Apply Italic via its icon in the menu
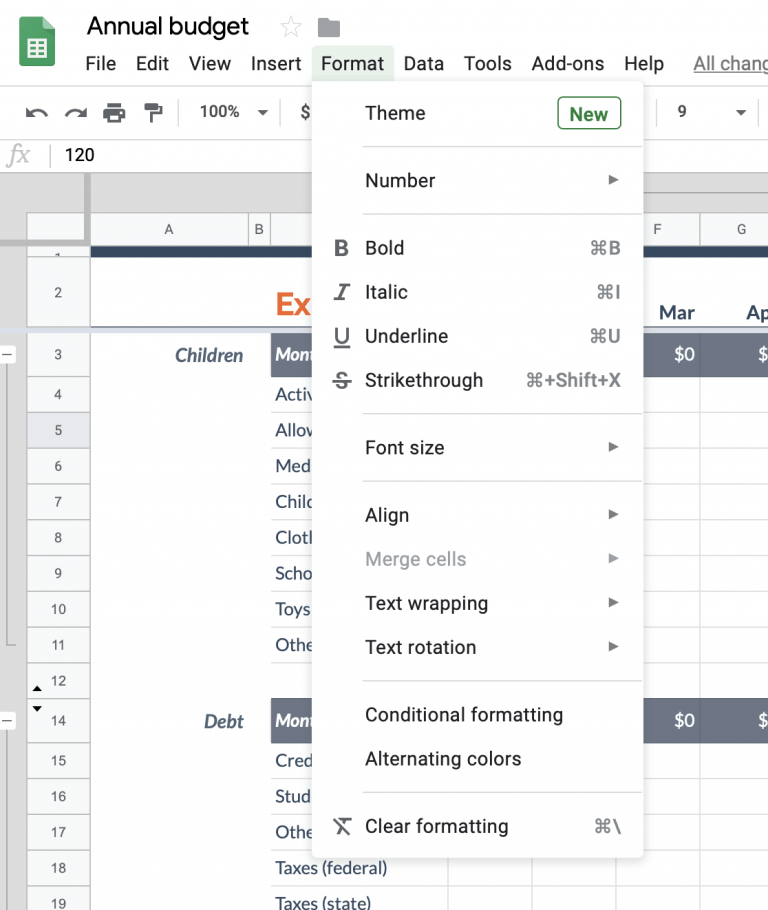The height and width of the screenshot is (910, 768). pyautogui.click(x=343, y=292)
